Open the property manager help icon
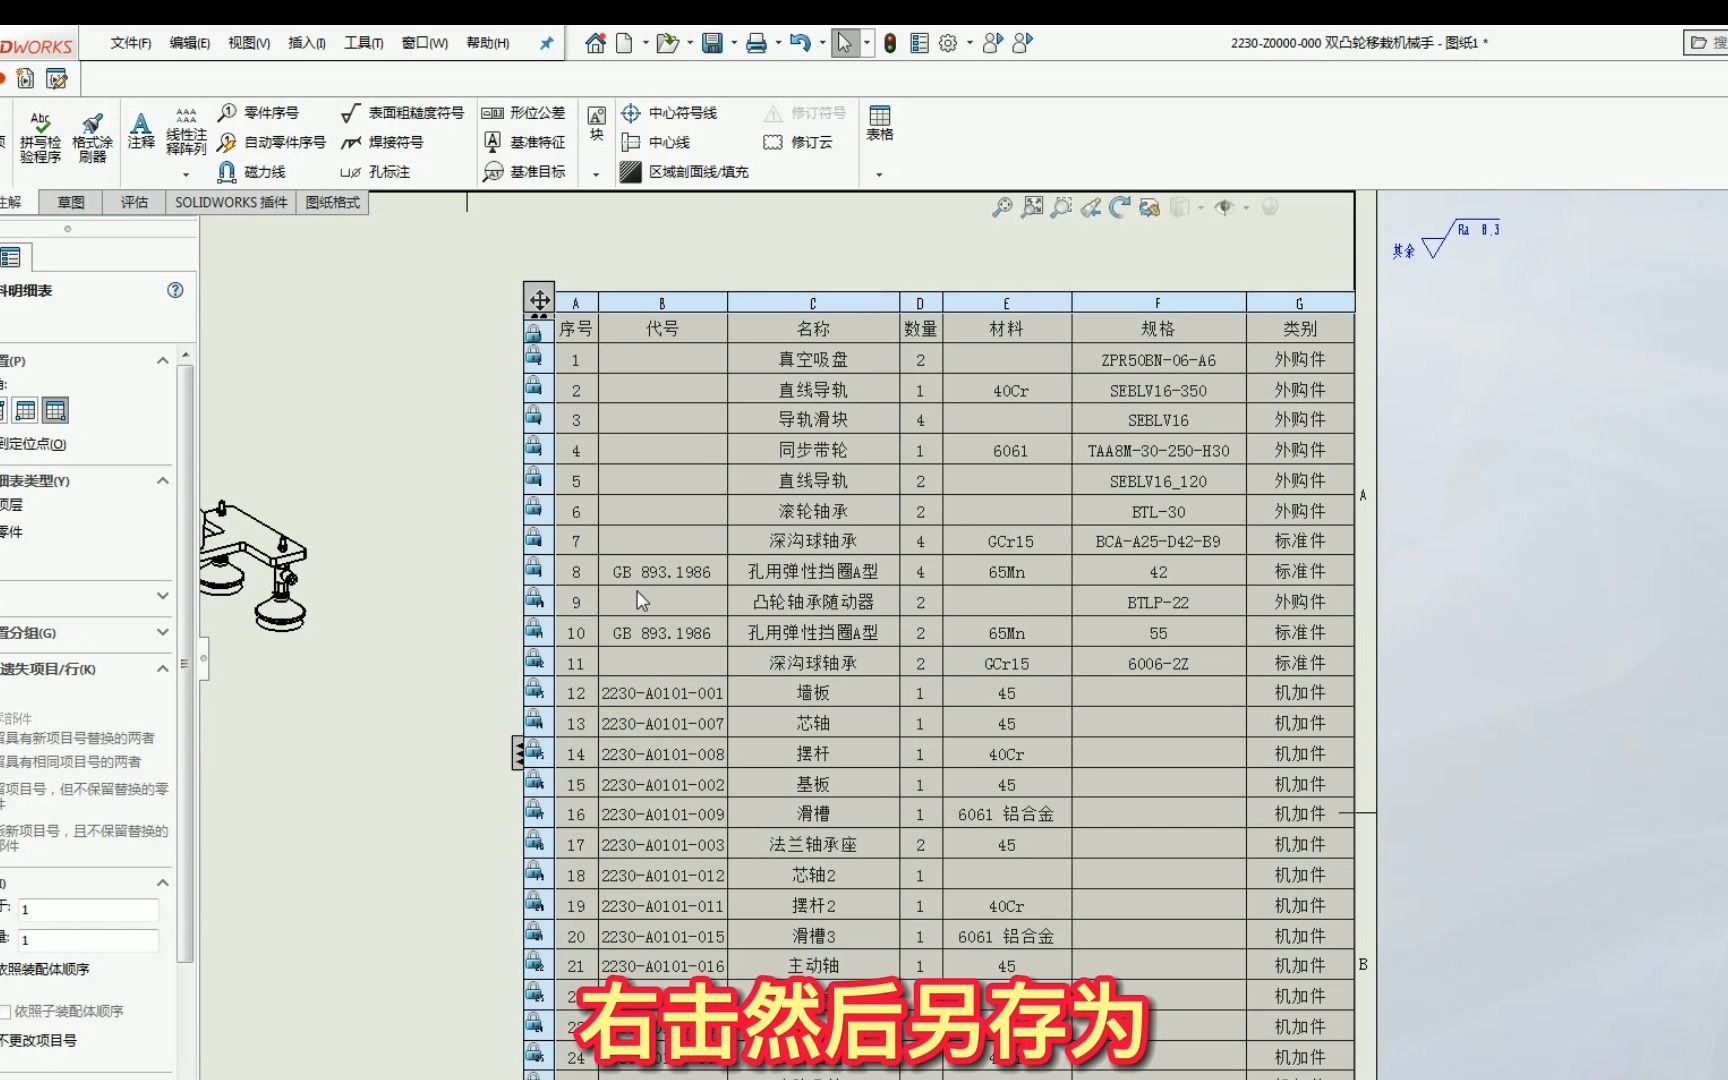Viewport: 1728px width, 1080px height. click(175, 290)
